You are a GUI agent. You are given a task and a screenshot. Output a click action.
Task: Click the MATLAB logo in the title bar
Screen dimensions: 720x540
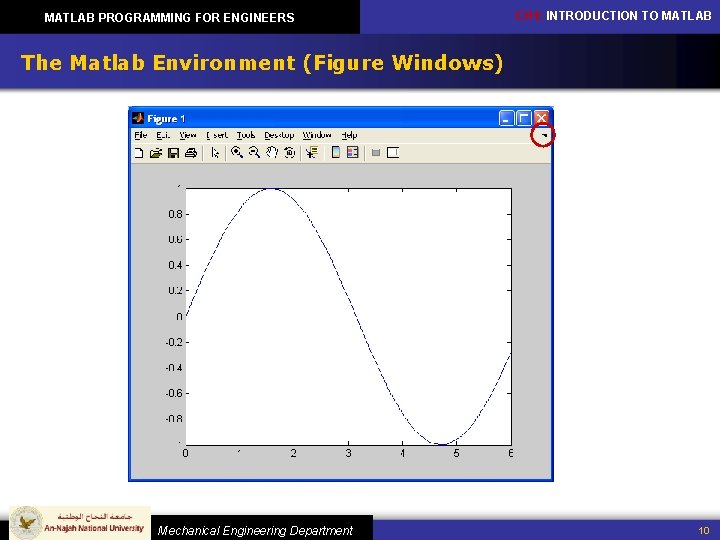[138, 118]
